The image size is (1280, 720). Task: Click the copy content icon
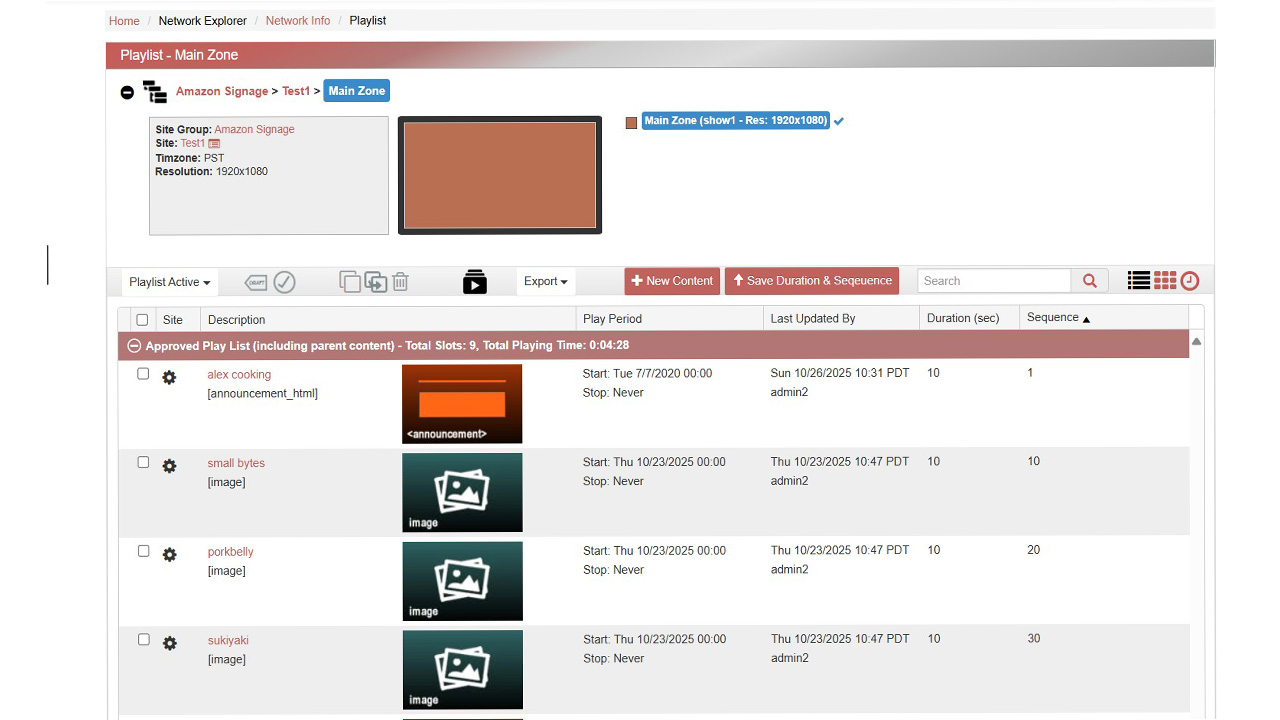[x=350, y=282]
